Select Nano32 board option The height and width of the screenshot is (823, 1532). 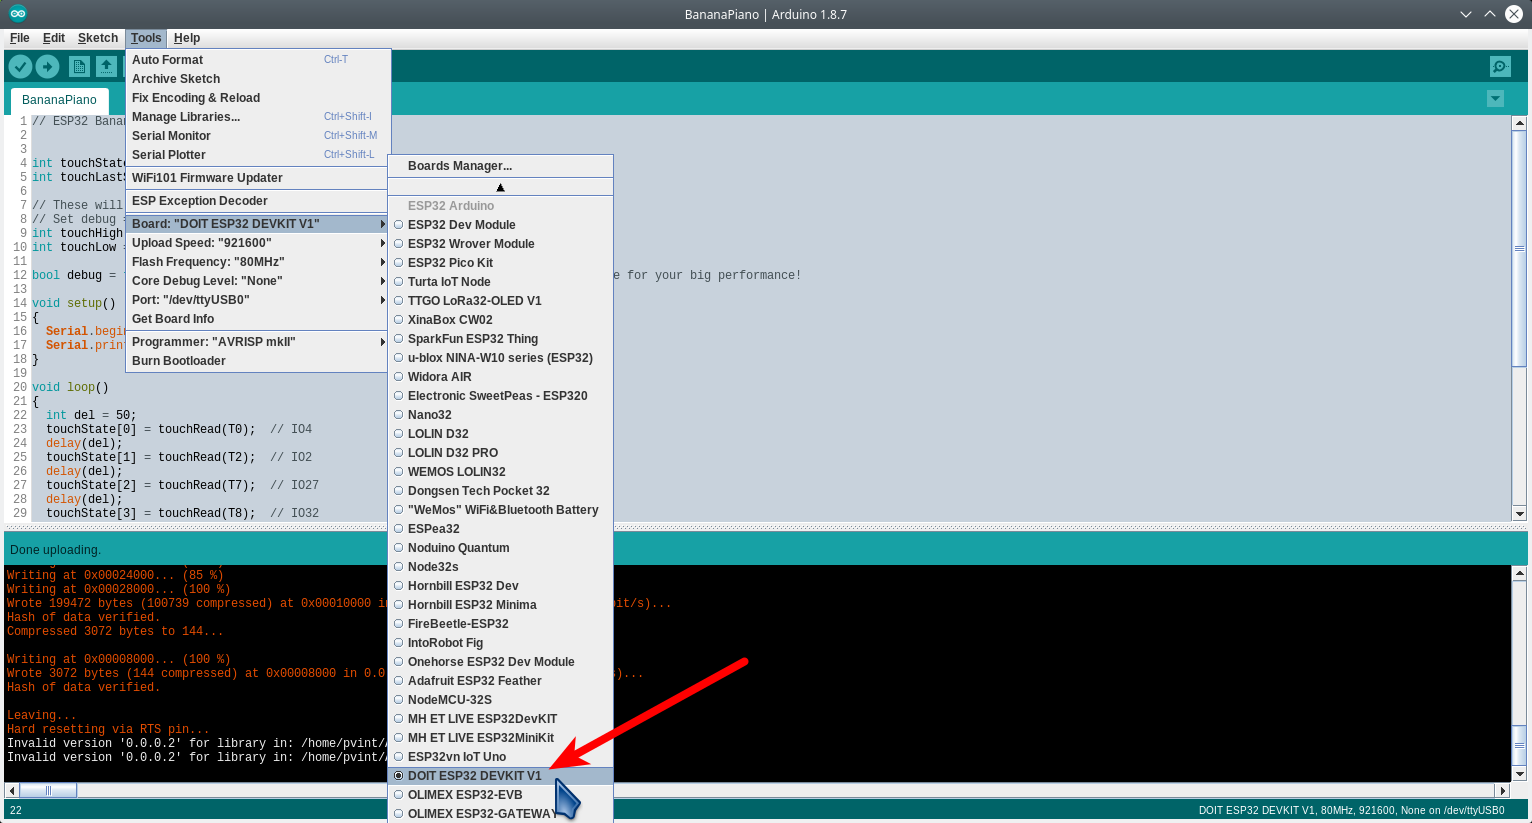(x=500, y=415)
